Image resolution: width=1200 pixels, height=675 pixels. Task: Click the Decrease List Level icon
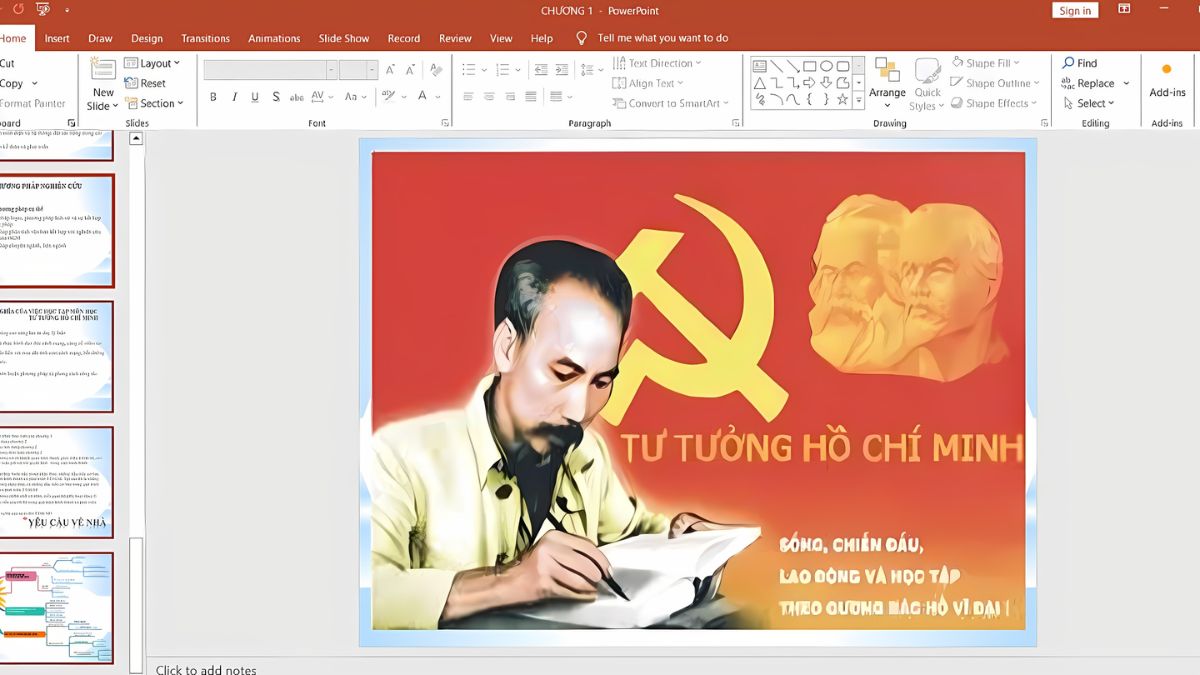pyautogui.click(x=541, y=70)
